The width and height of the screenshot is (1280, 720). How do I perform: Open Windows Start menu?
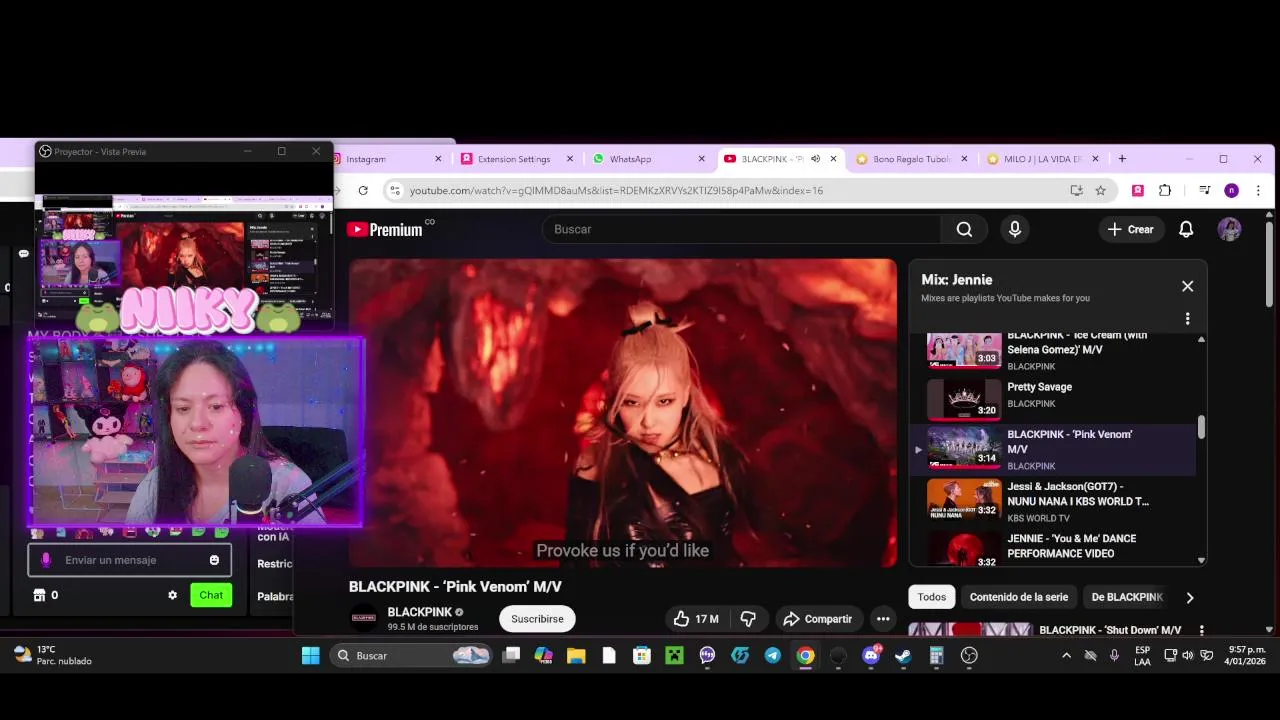click(x=310, y=655)
